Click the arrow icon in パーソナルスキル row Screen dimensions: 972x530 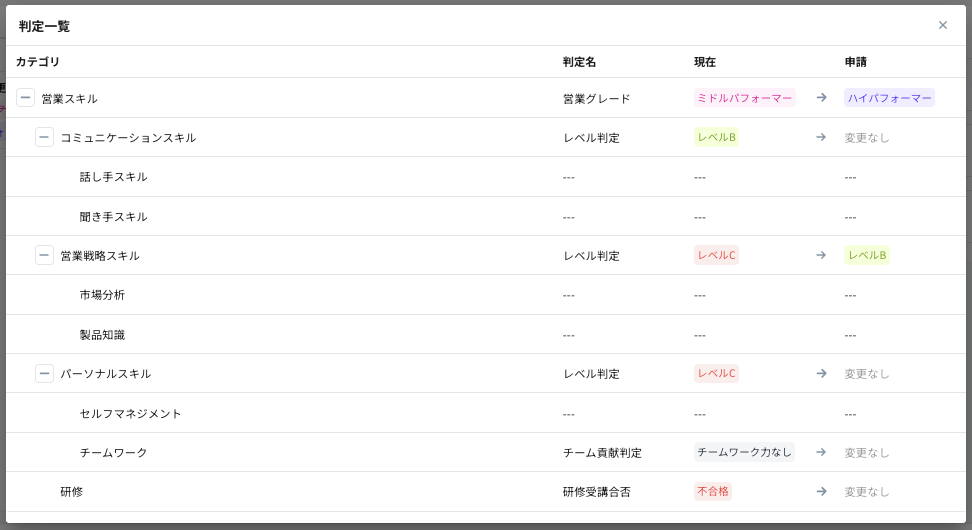click(821, 373)
